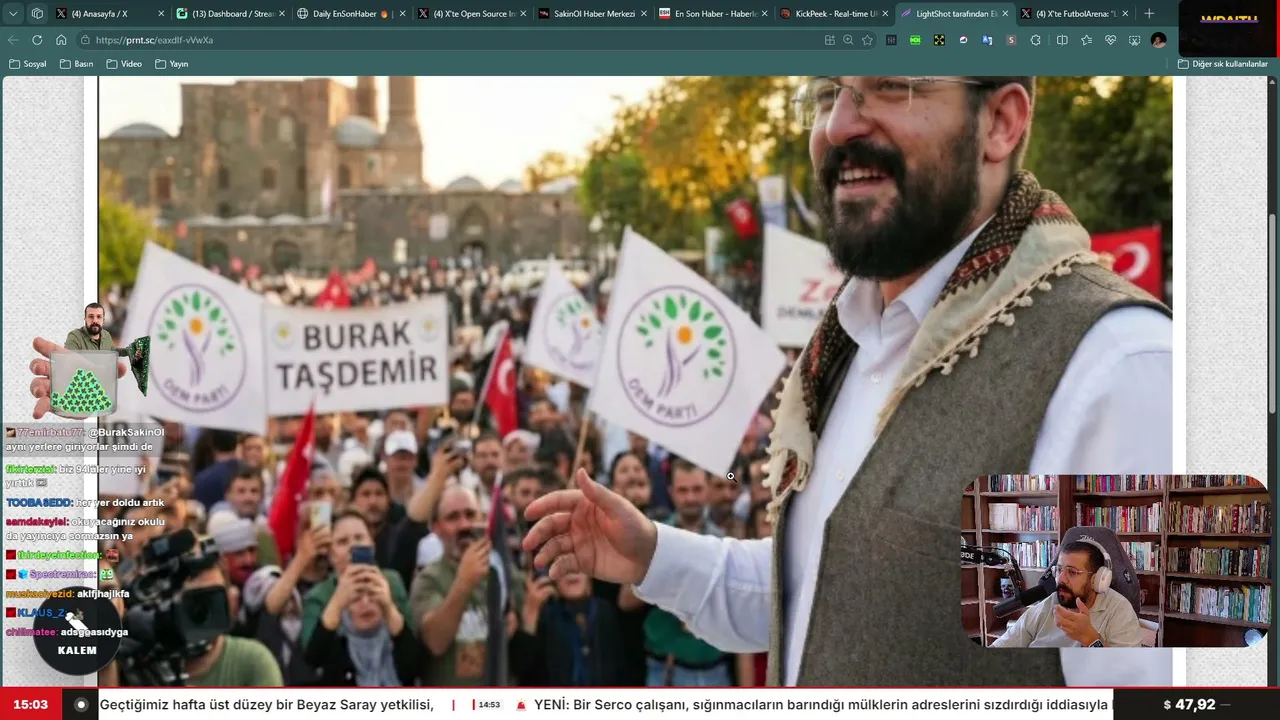
Task: Close the X'te FutbolArena tab
Action: 1125,14
